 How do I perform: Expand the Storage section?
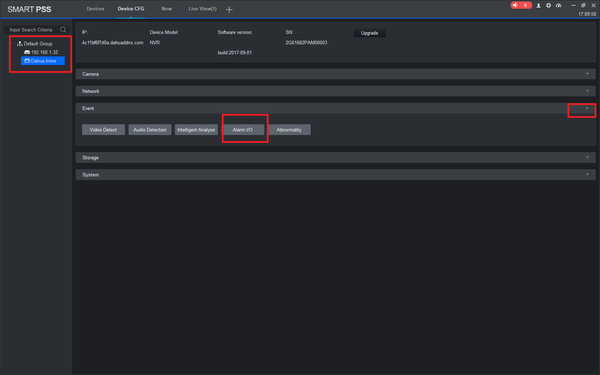tap(336, 158)
